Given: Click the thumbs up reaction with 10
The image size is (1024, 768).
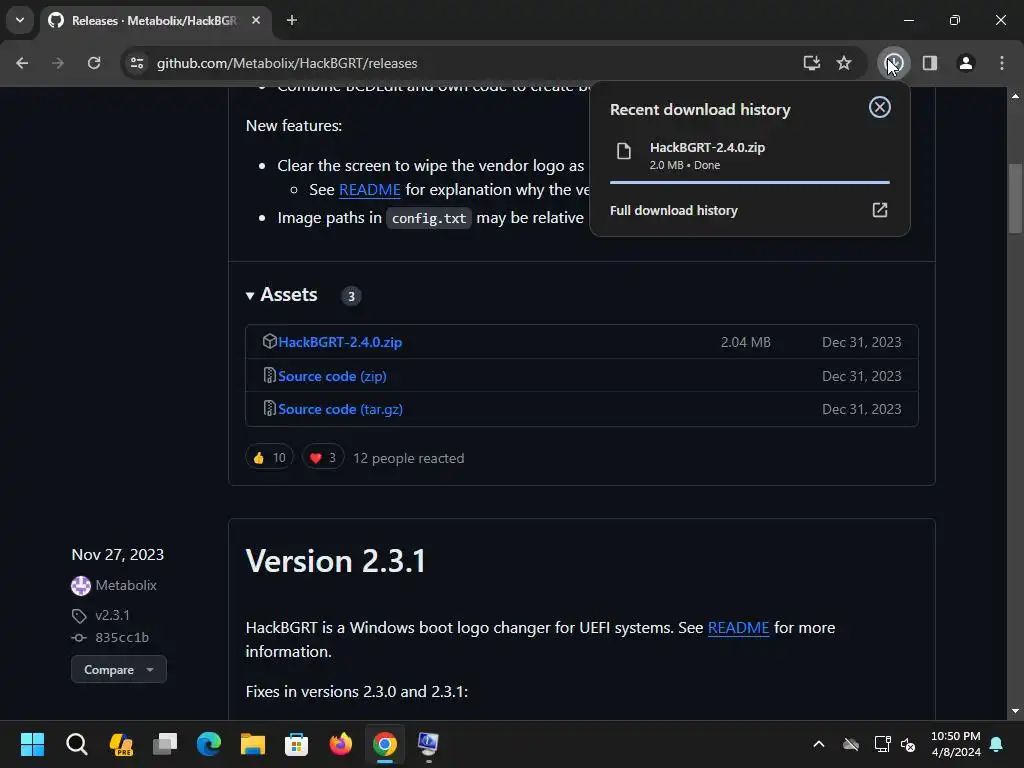Looking at the screenshot, I should pyautogui.click(x=269, y=458).
